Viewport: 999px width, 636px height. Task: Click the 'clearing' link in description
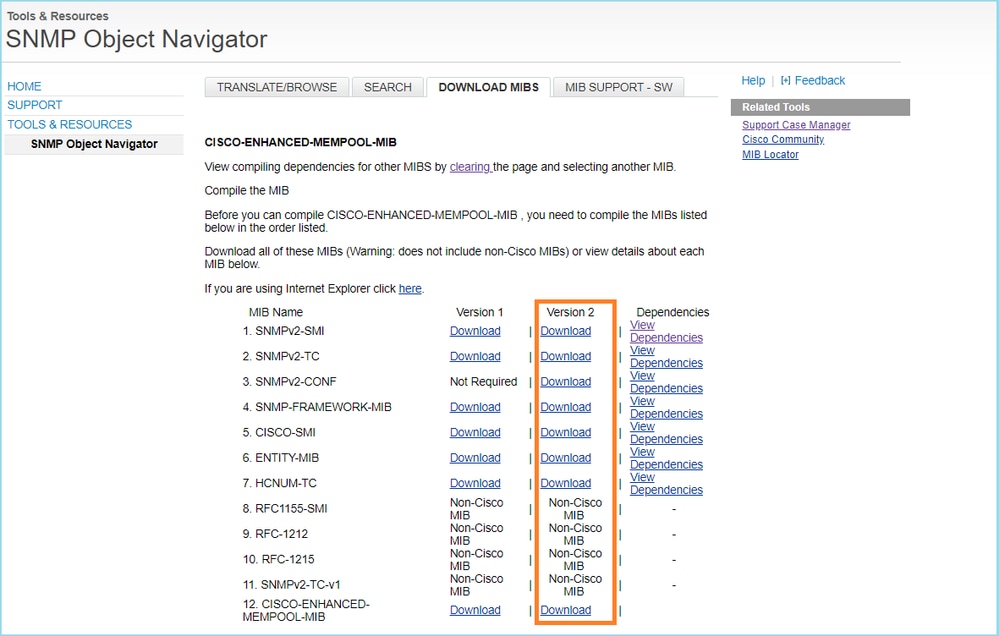coord(470,167)
